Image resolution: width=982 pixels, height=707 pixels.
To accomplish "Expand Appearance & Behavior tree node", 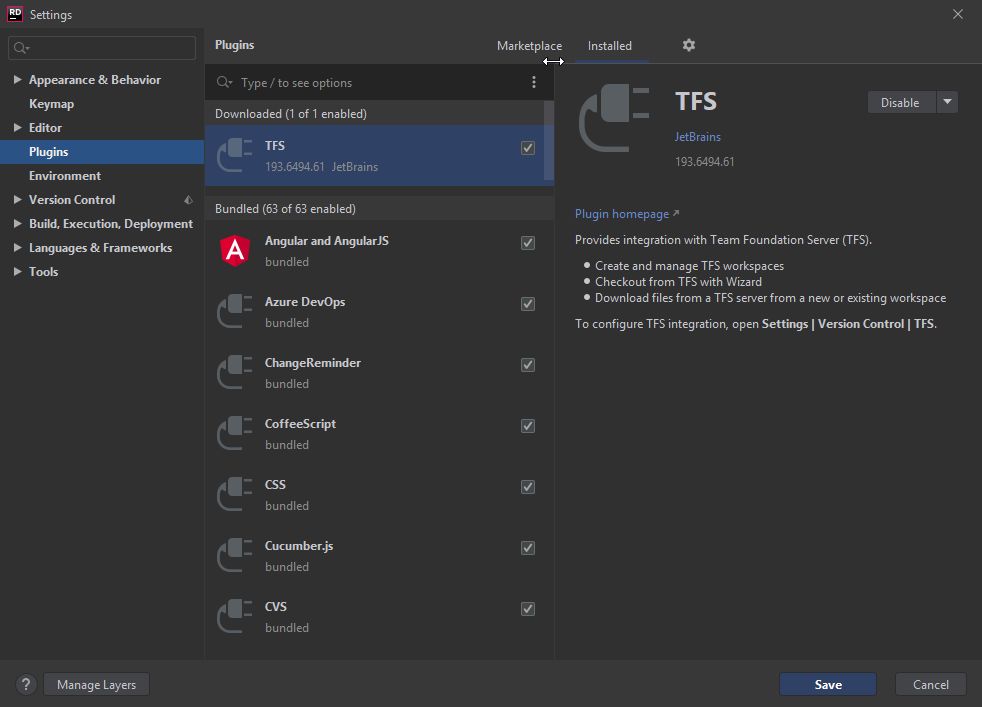I will (x=18, y=80).
